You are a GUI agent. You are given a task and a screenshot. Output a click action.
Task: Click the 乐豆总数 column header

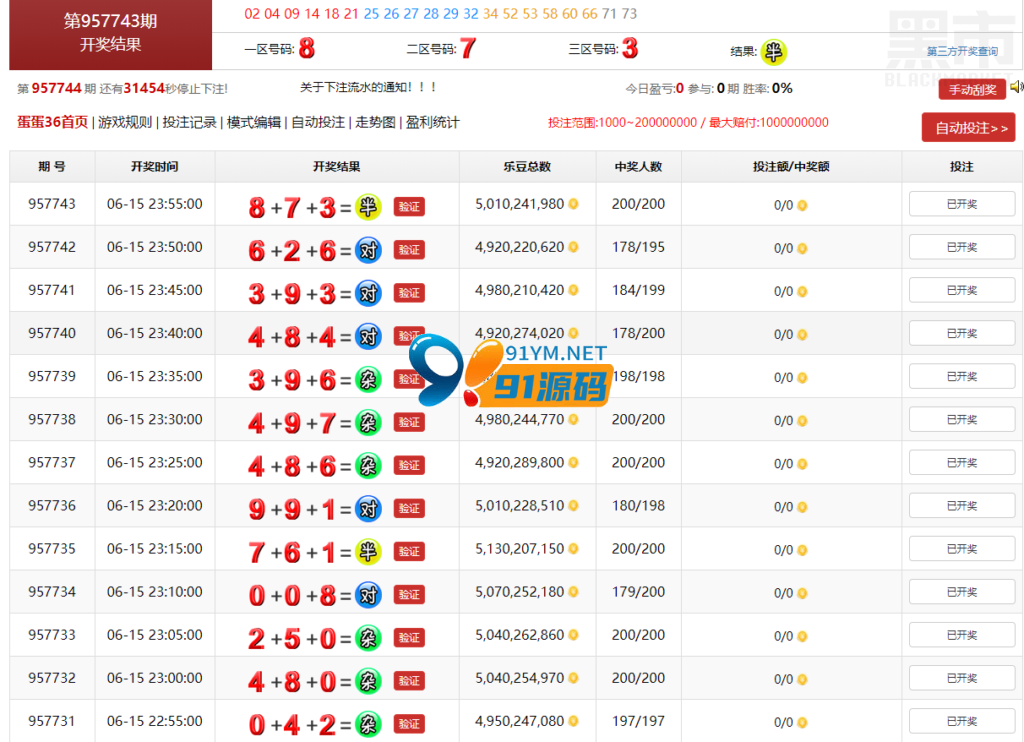pos(527,167)
